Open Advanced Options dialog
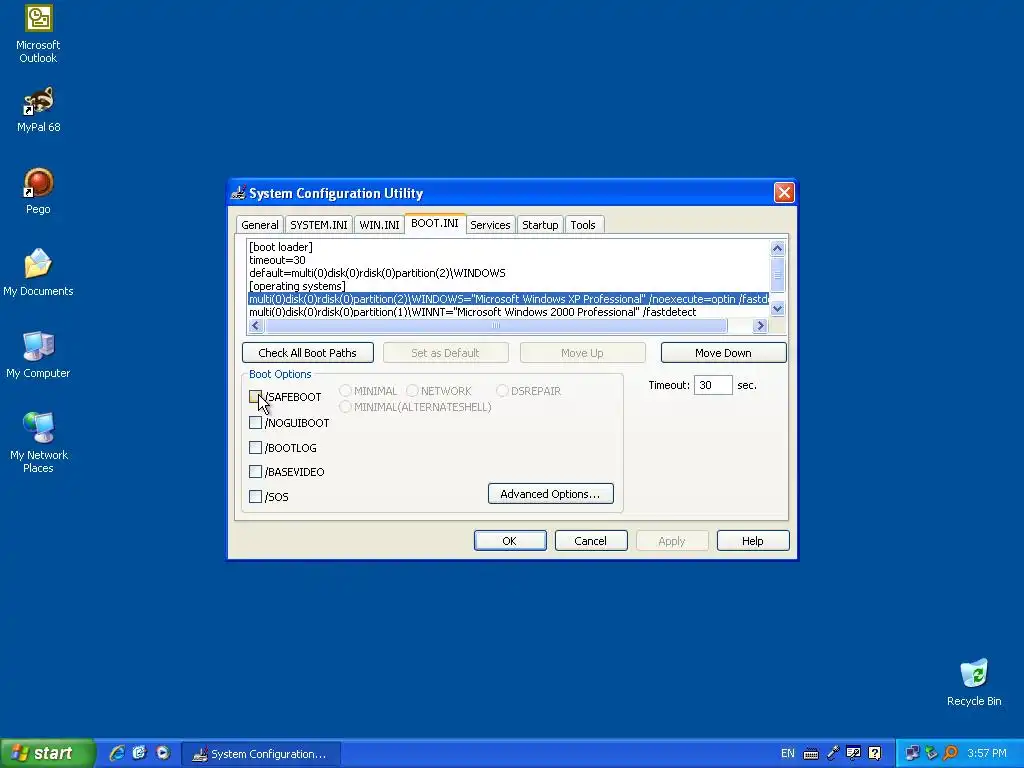This screenshot has width=1024, height=768. pyautogui.click(x=551, y=494)
